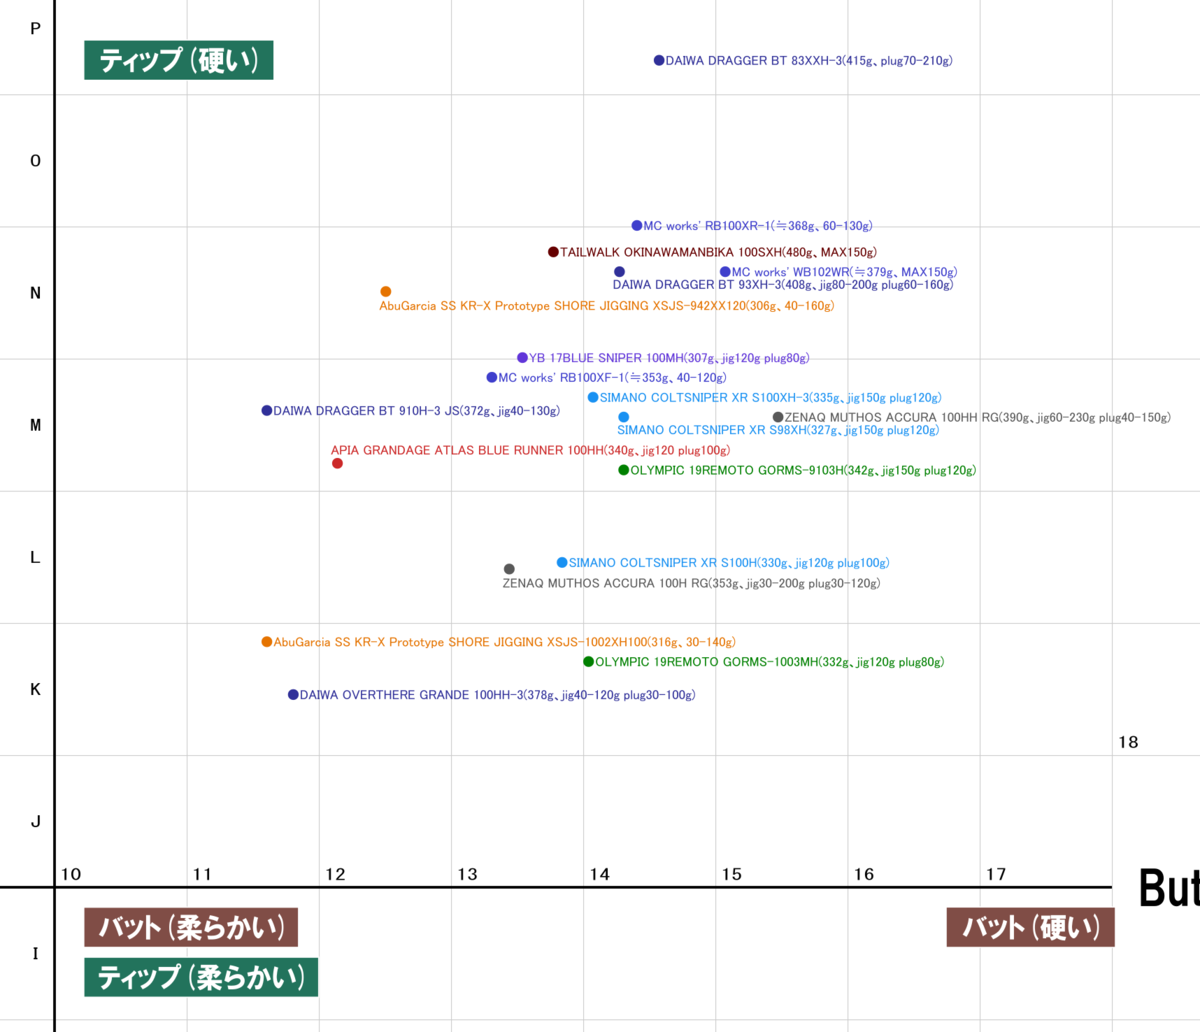Select the MC works' RB100XF-1 label
The height and width of the screenshot is (1032, 1200).
(612, 378)
